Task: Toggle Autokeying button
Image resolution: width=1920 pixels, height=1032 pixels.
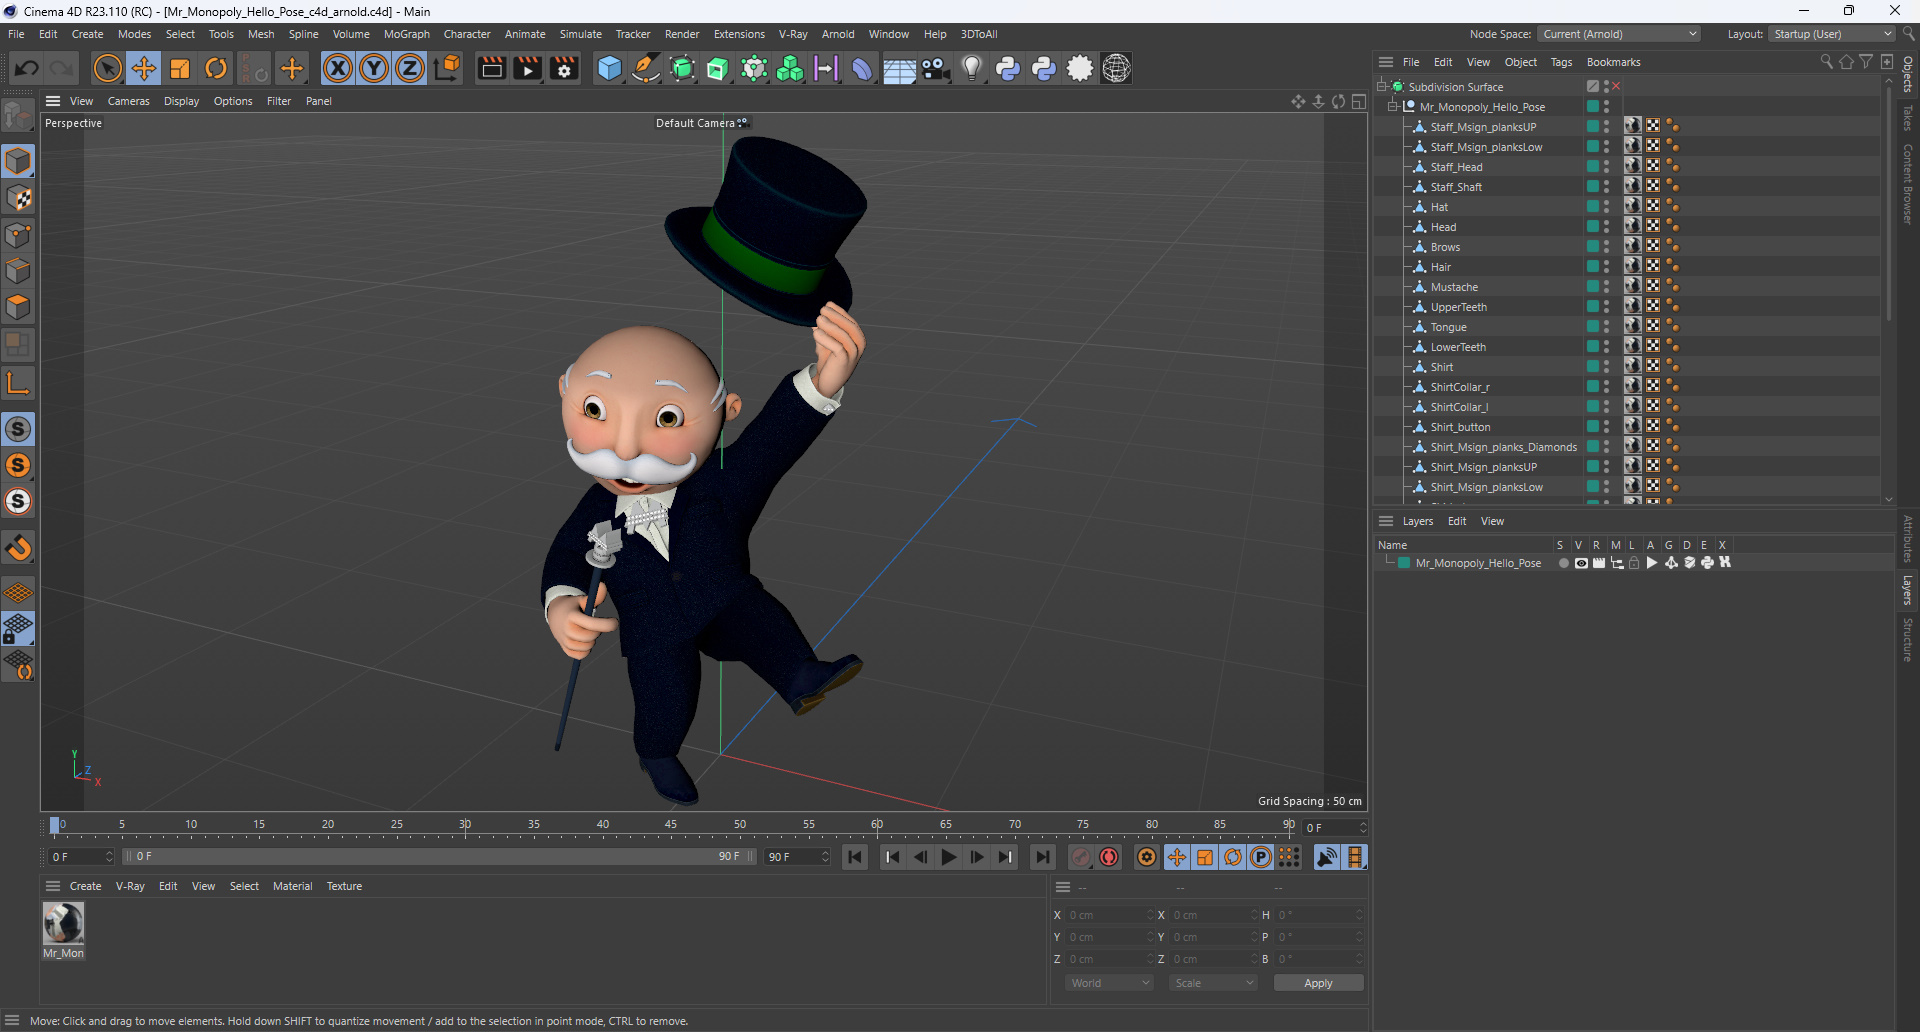Action: click(x=1109, y=857)
